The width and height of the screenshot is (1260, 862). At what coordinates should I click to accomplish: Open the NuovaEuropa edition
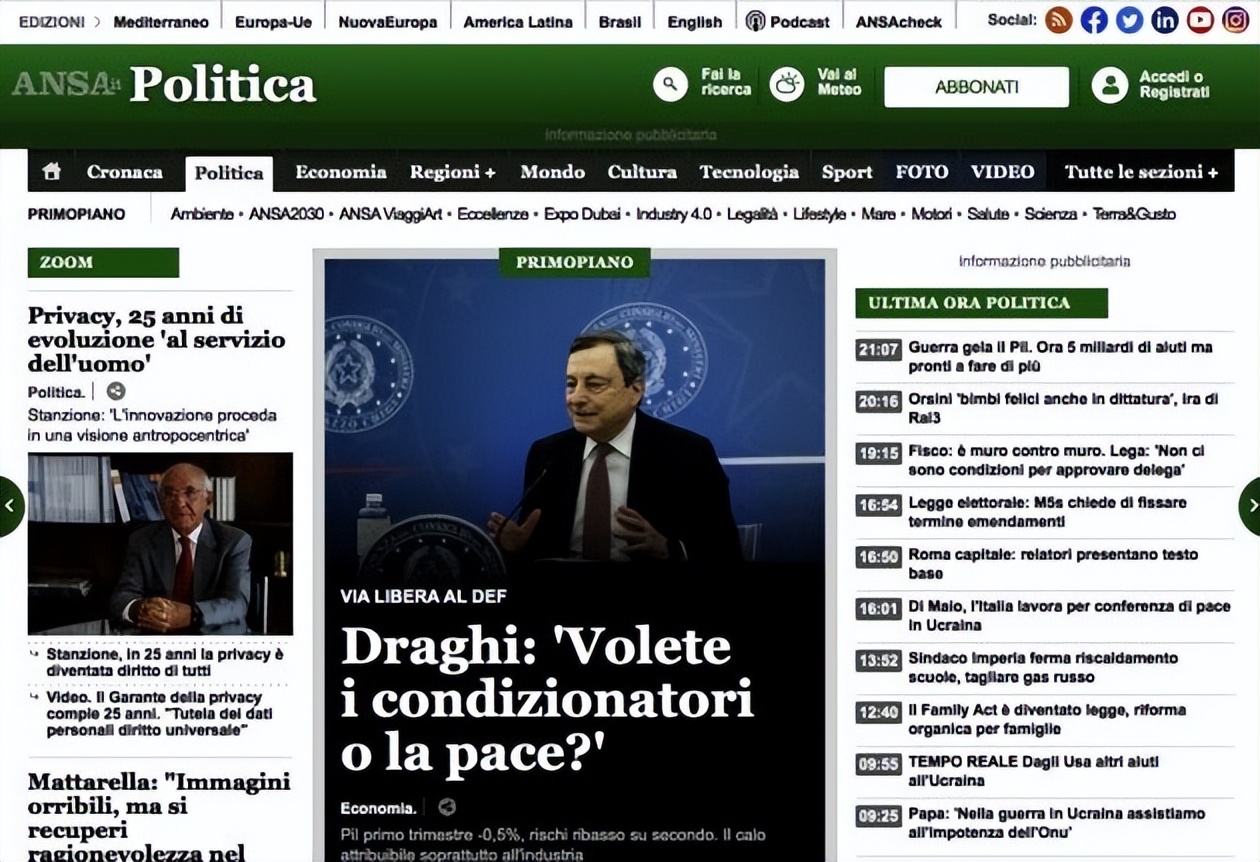coord(388,21)
